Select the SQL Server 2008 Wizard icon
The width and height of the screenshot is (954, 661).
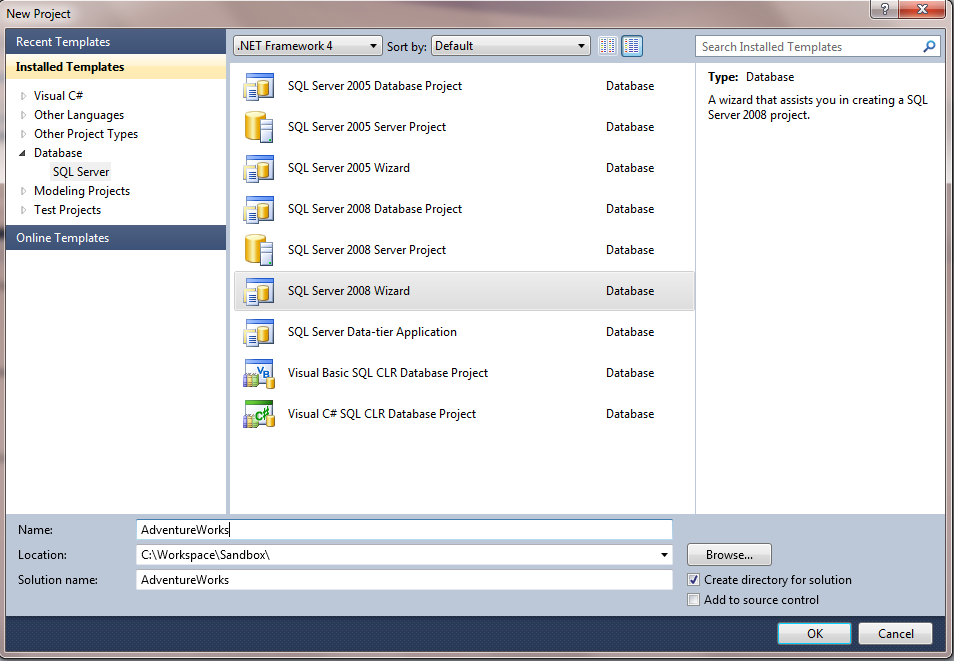pos(259,292)
